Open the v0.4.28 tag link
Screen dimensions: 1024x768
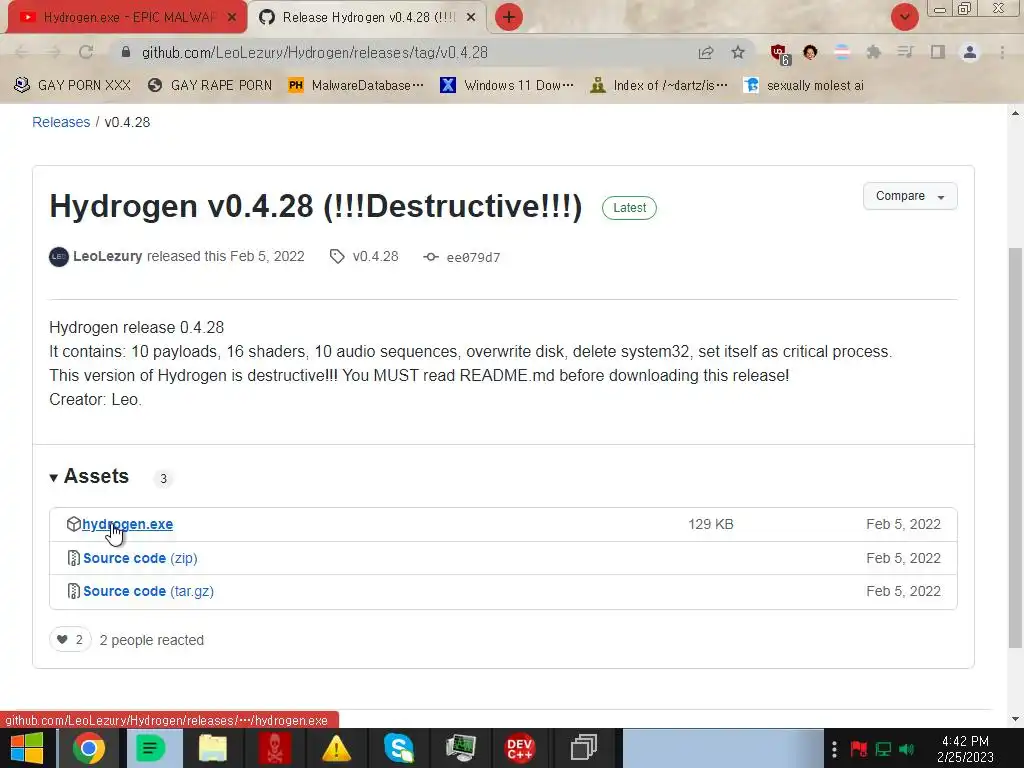click(x=364, y=256)
